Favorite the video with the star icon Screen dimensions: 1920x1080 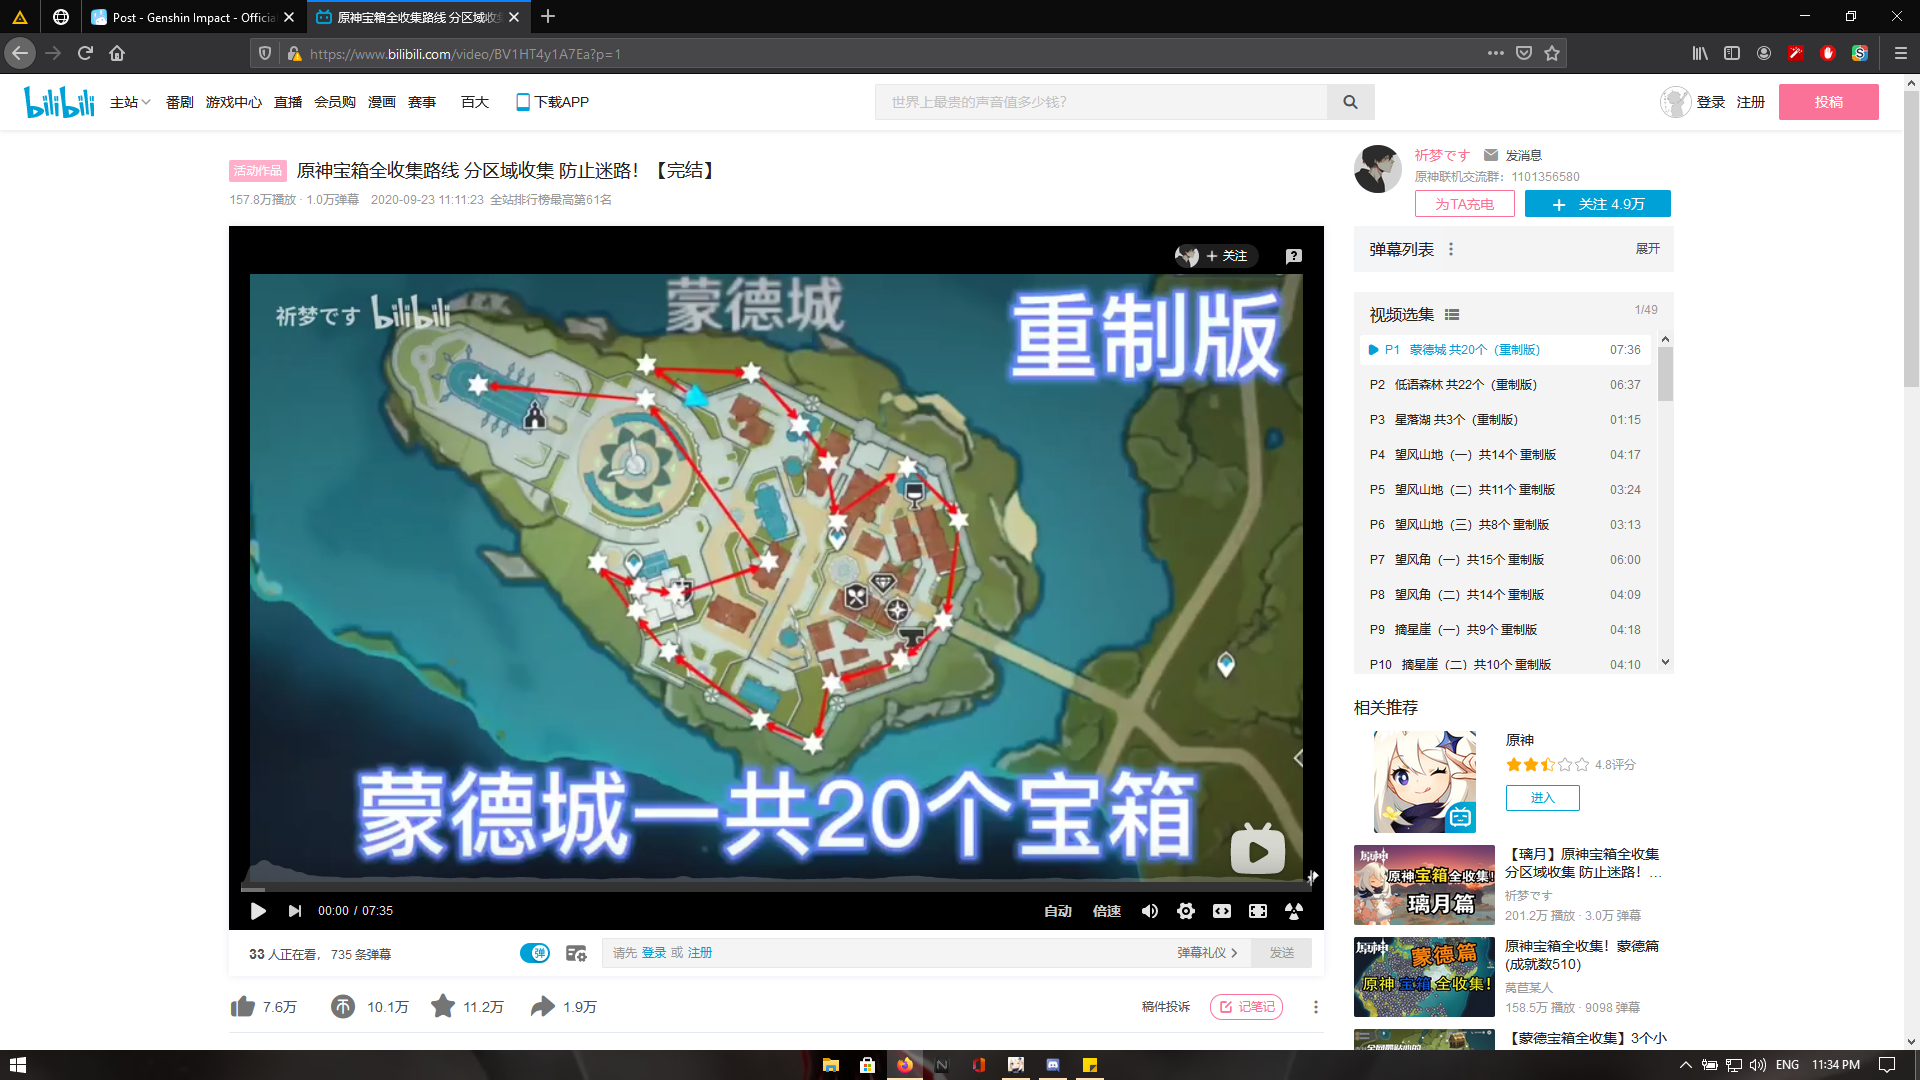[443, 1007]
